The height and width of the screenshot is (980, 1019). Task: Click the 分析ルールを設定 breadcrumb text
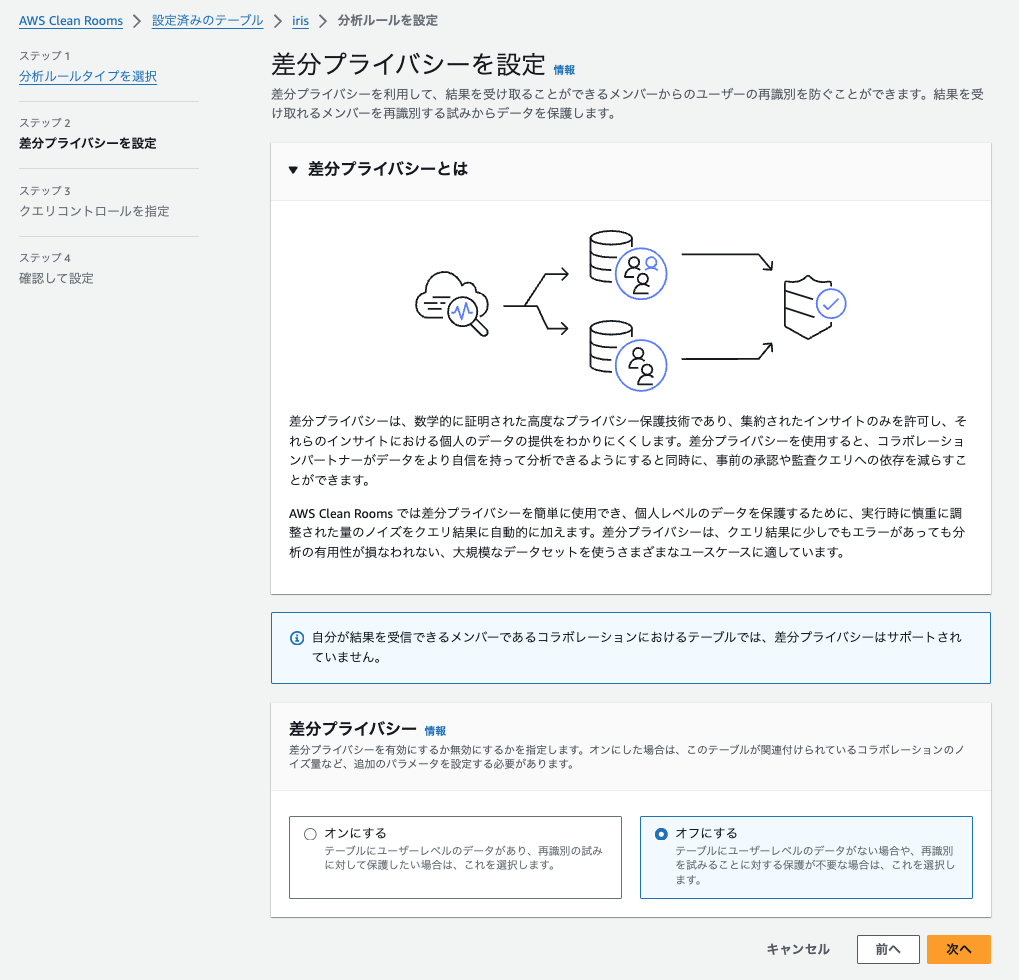pyautogui.click(x=387, y=21)
